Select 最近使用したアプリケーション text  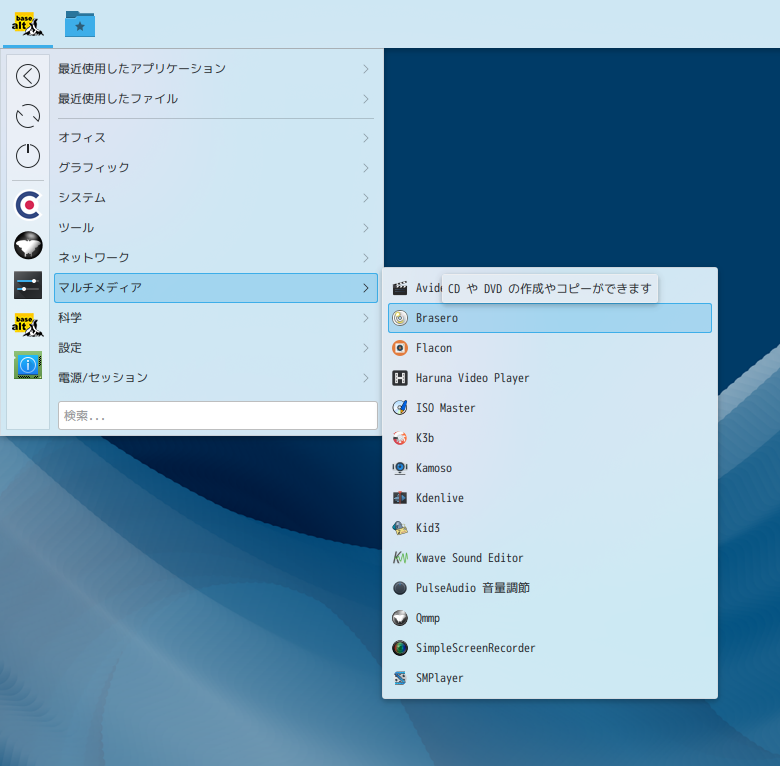(x=142, y=69)
